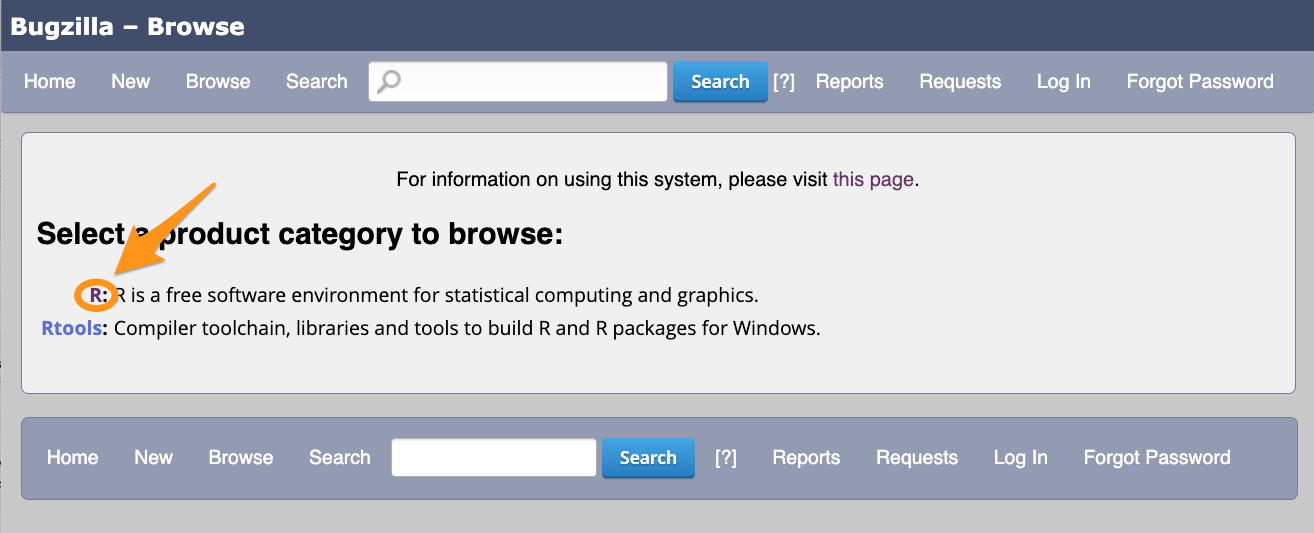Go to Browse in the top navigation bar
The width and height of the screenshot is (1314, 533).
pyautogui.click(x=218, y=82)
